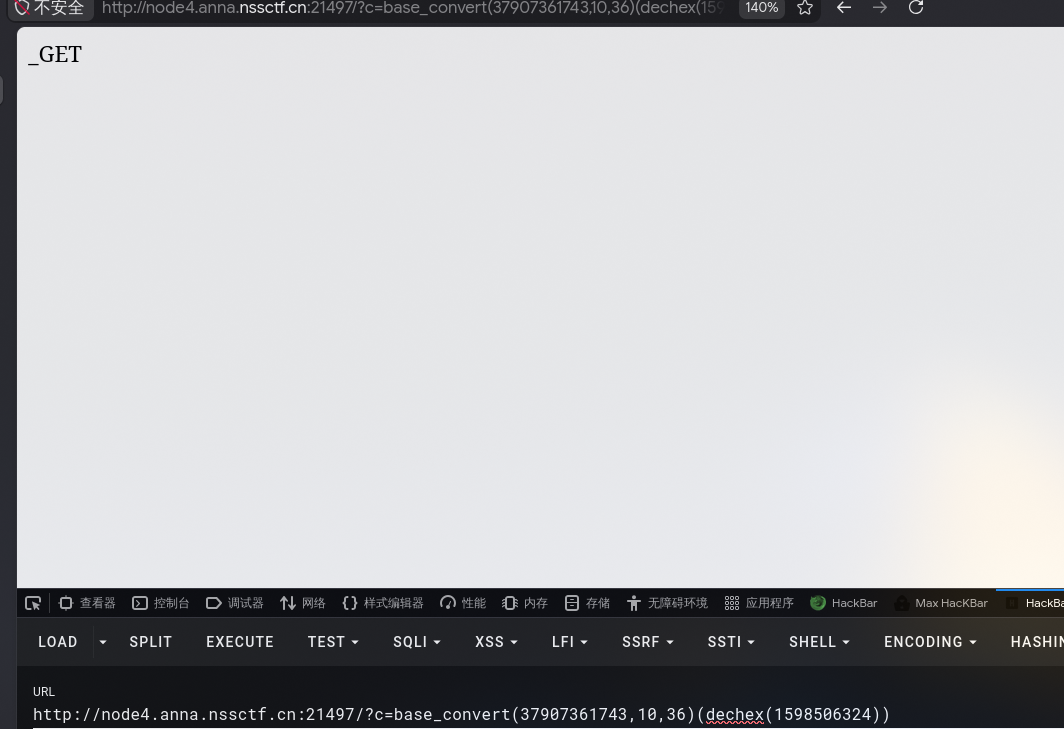Expand the ENCODING menu
1064x729 pixels.
[x=930, y=641]
